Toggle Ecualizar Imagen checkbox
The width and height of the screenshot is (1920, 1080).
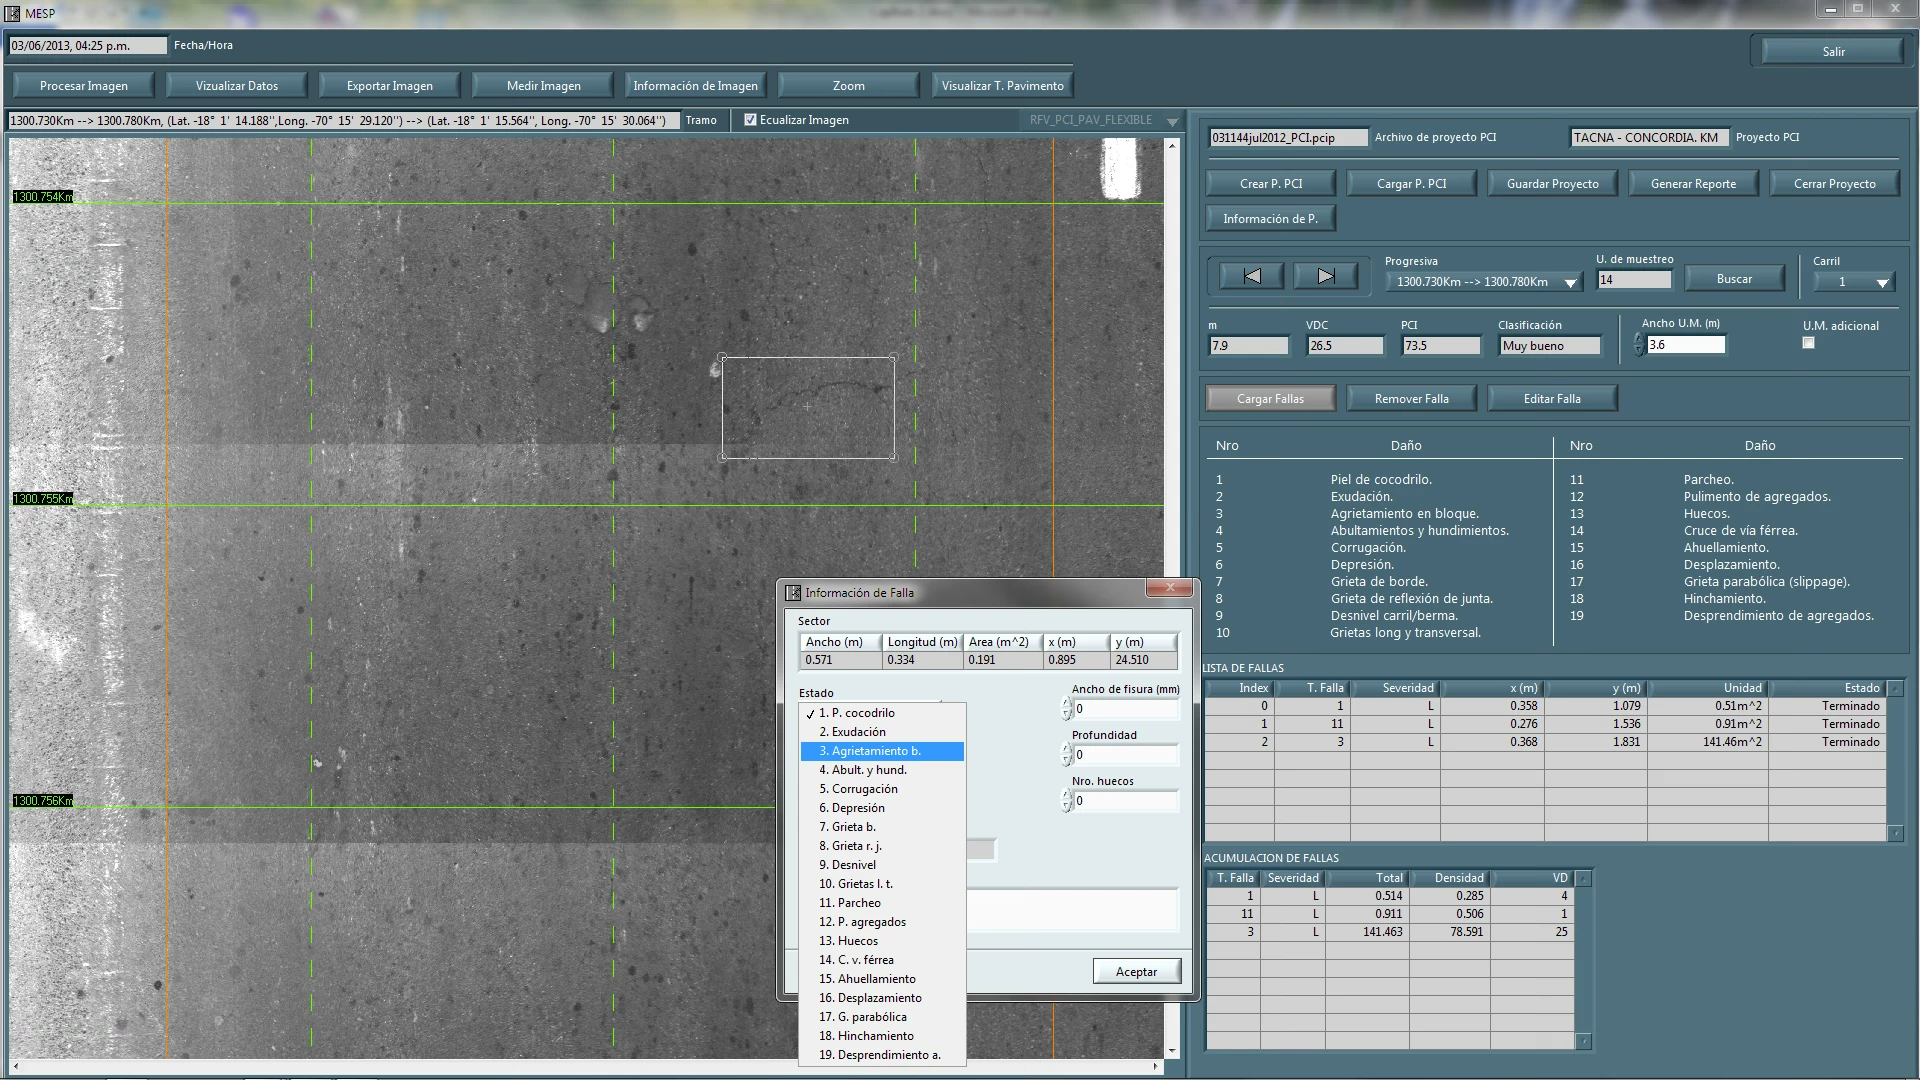click(x=750, y=120)
